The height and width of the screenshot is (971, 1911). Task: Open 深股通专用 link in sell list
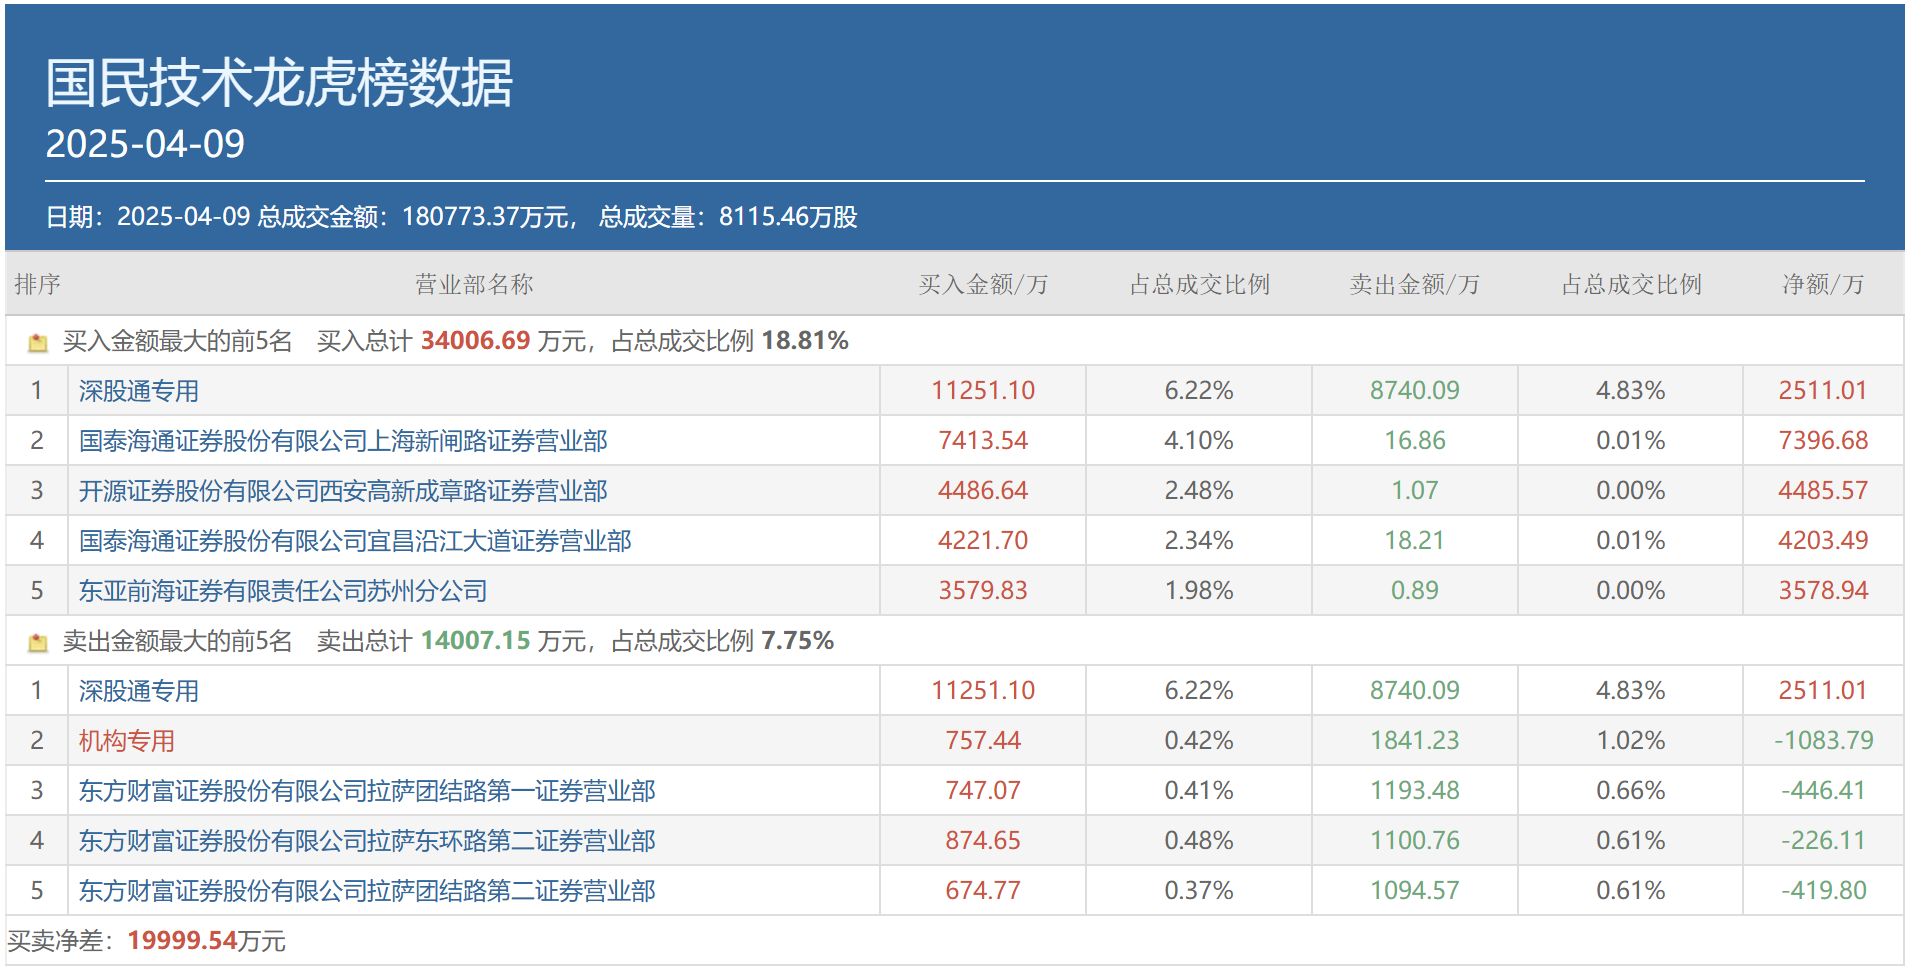(x=139, y=691)
